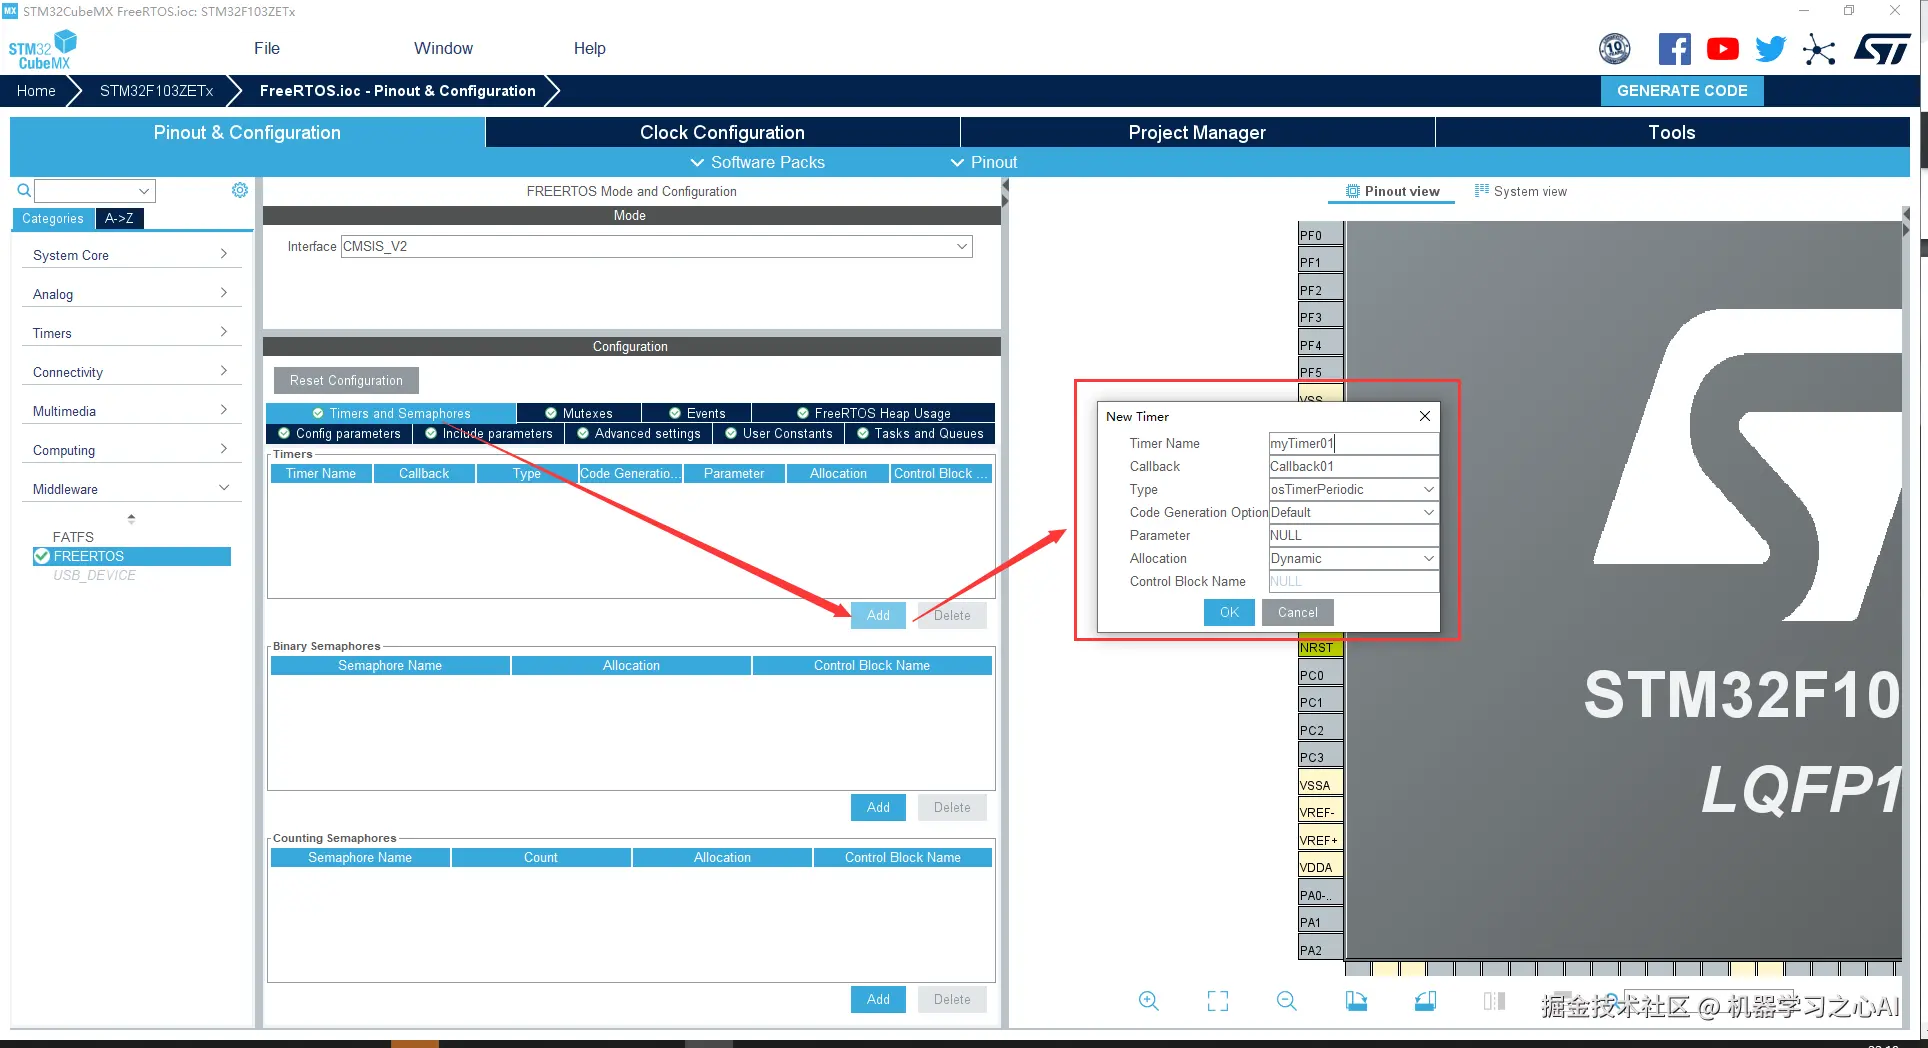
Task: Click the ST company logo
Action: coord(1881,49)
